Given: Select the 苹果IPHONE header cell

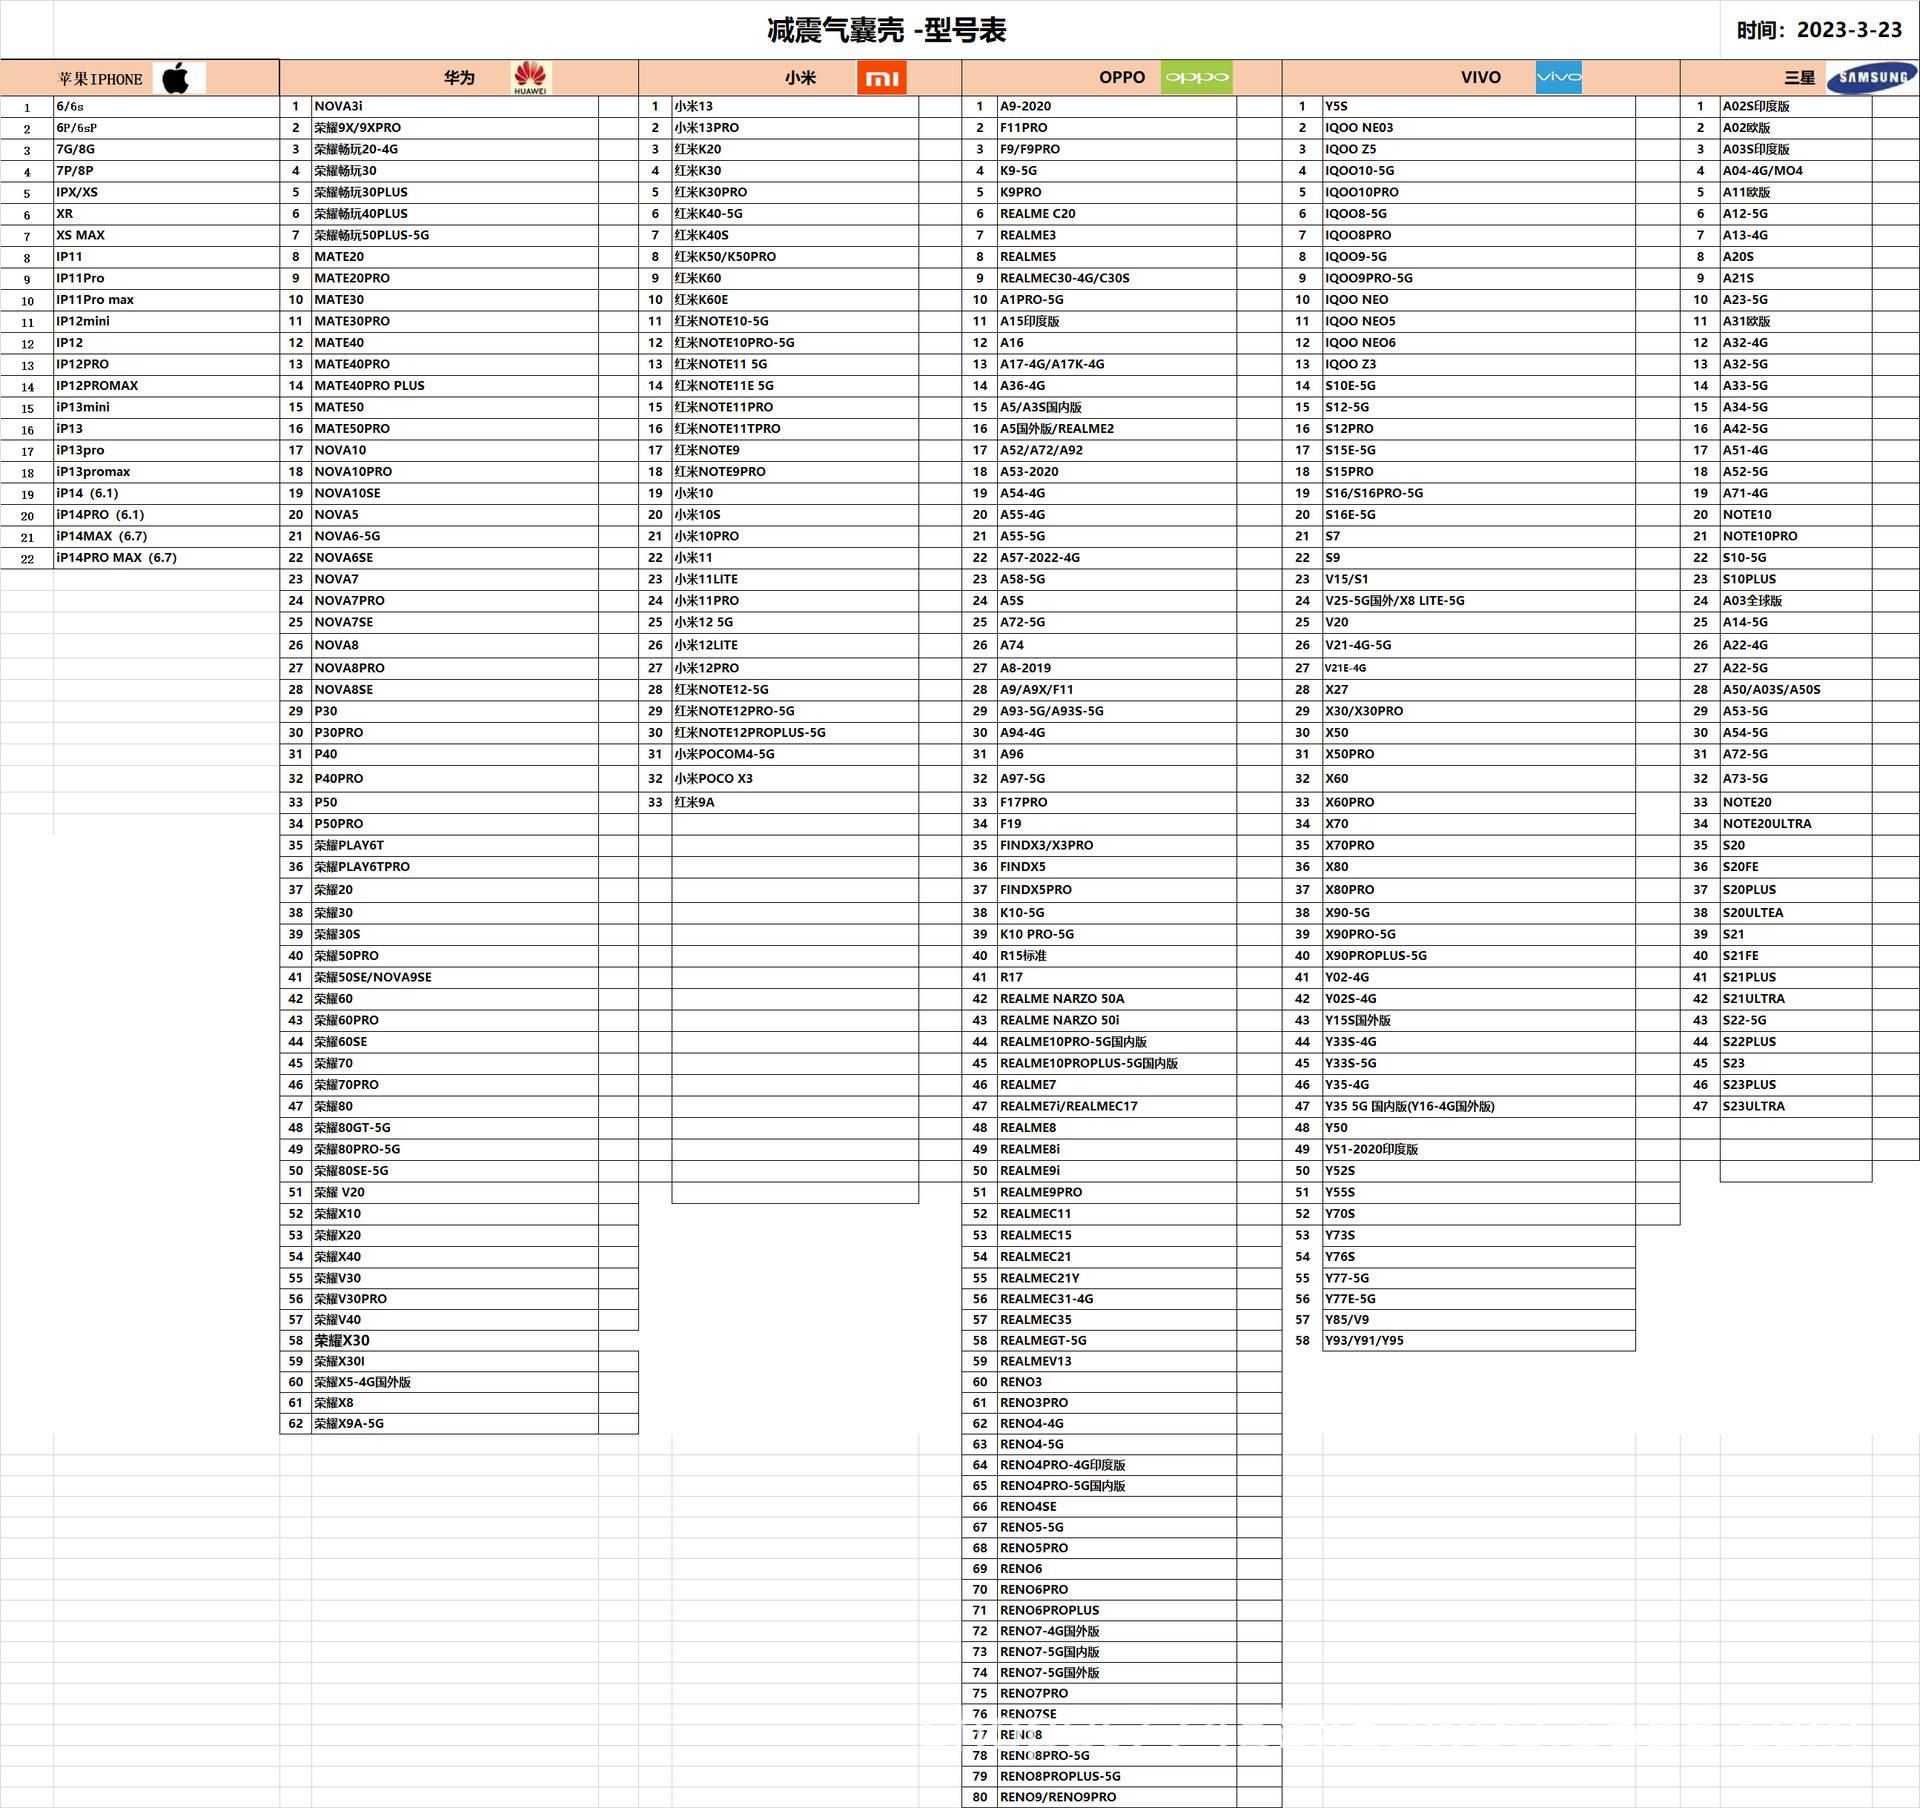Looking at the screenshot, I should click(x=100, y=79).
